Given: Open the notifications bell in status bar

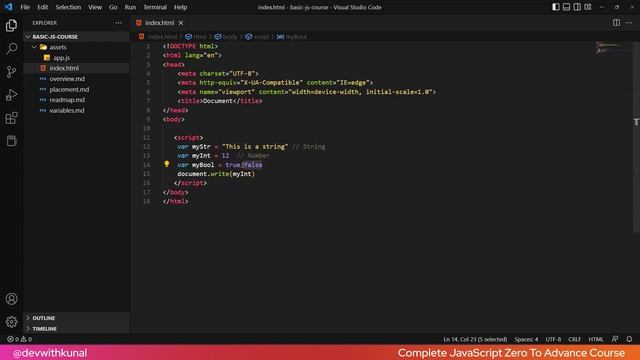Looking at the screenshot, I should (x=629, y=339).
